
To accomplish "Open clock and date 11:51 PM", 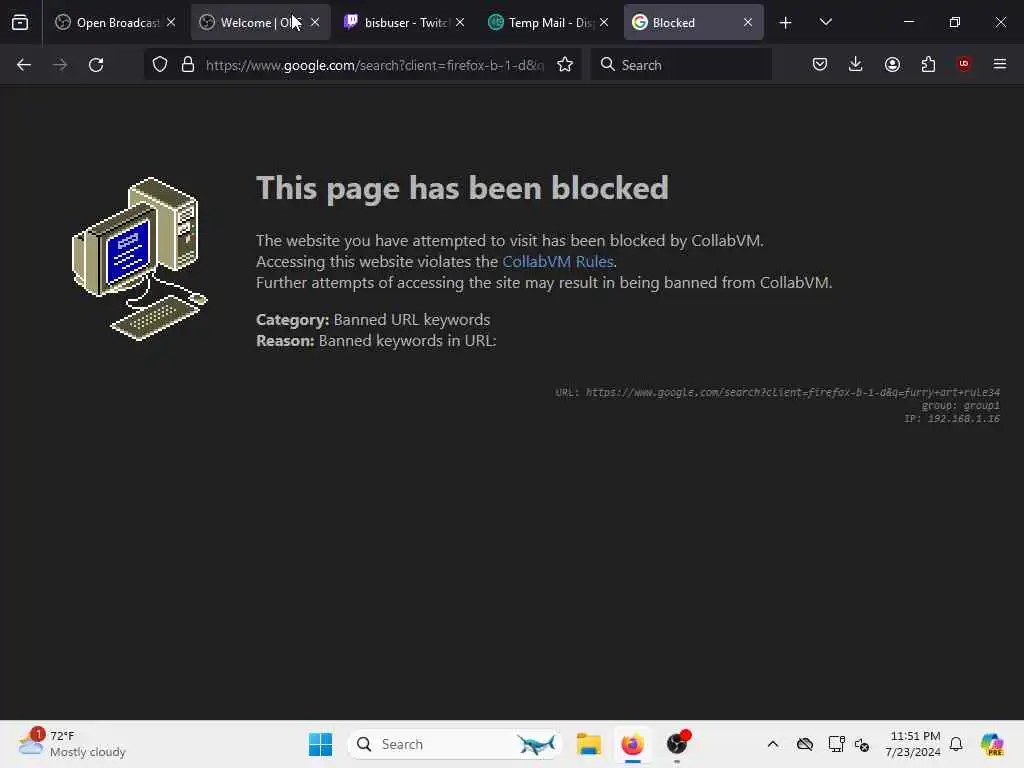I will (913, 744).
